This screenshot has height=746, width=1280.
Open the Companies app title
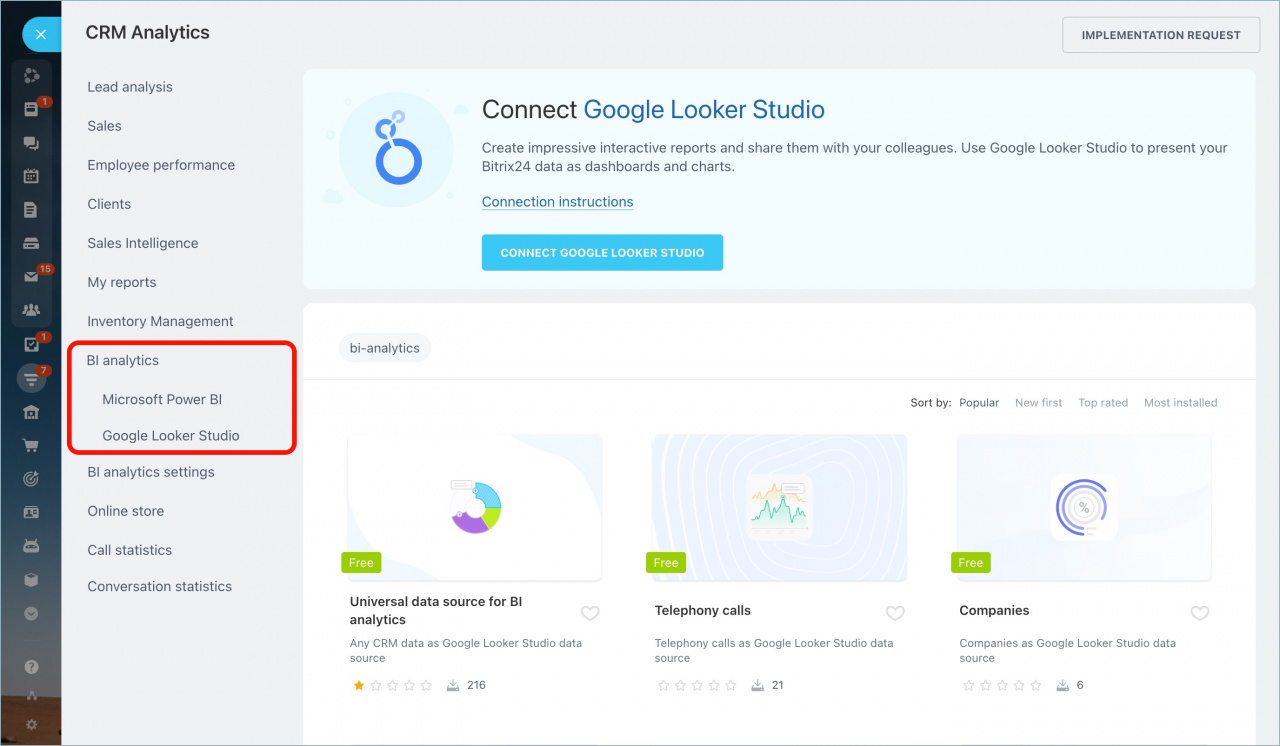(994, 610)
